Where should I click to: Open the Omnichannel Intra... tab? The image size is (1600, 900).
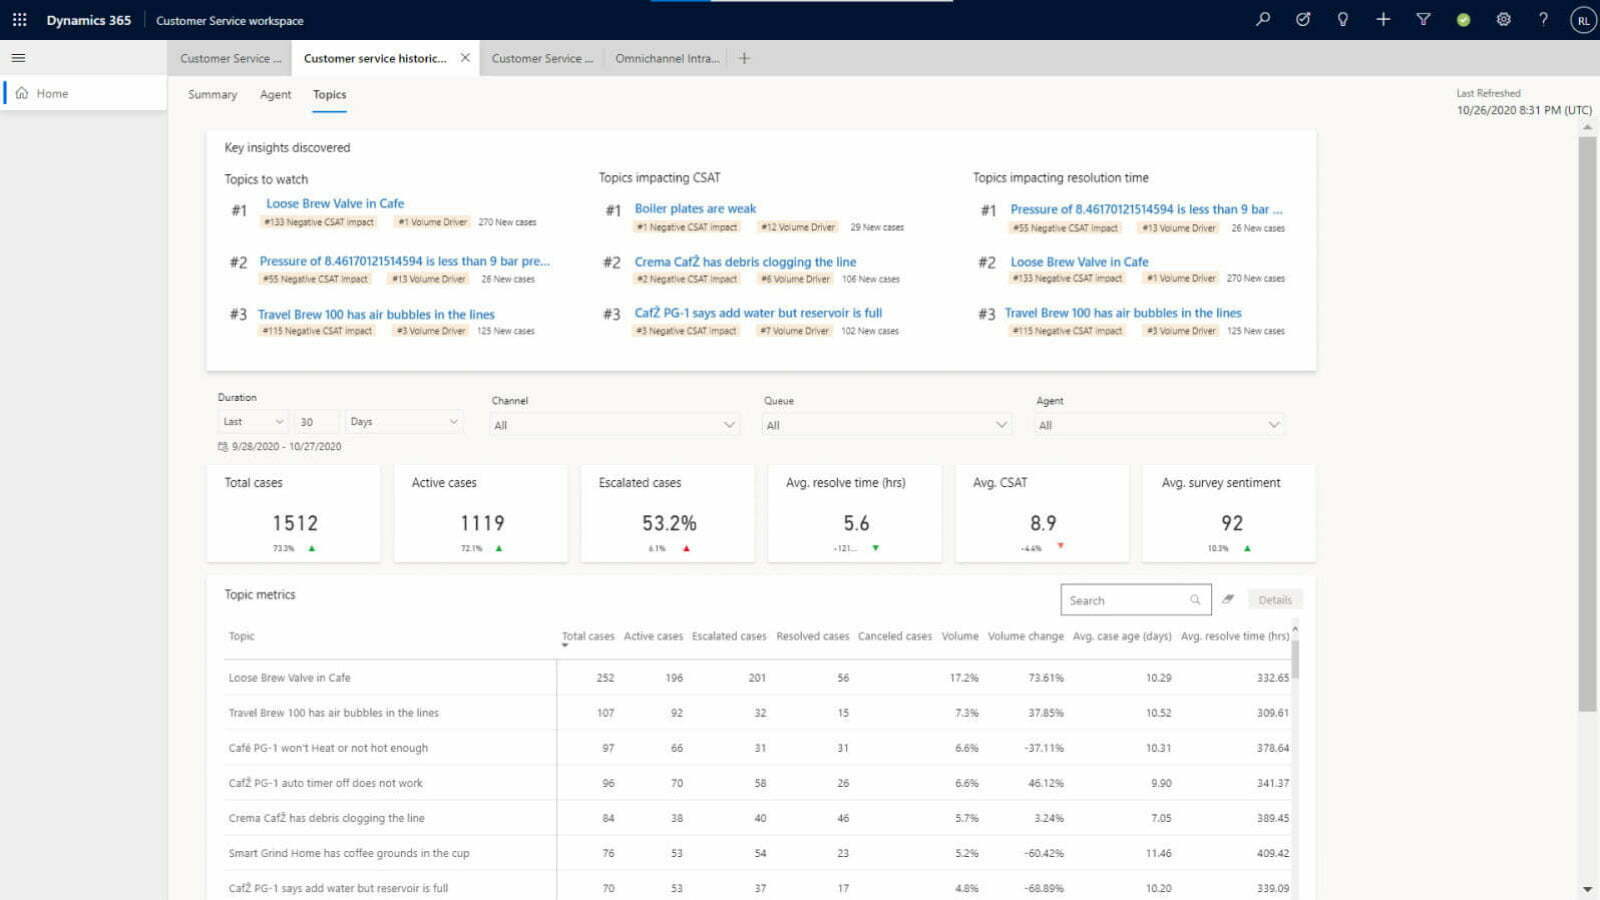pyautogui.click(x=667, y=58)
